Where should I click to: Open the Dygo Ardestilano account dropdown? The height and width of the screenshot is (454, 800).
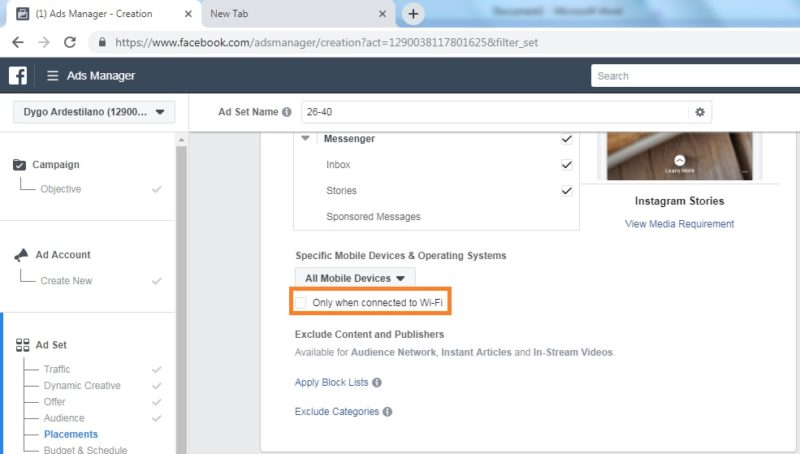(94, 112)
